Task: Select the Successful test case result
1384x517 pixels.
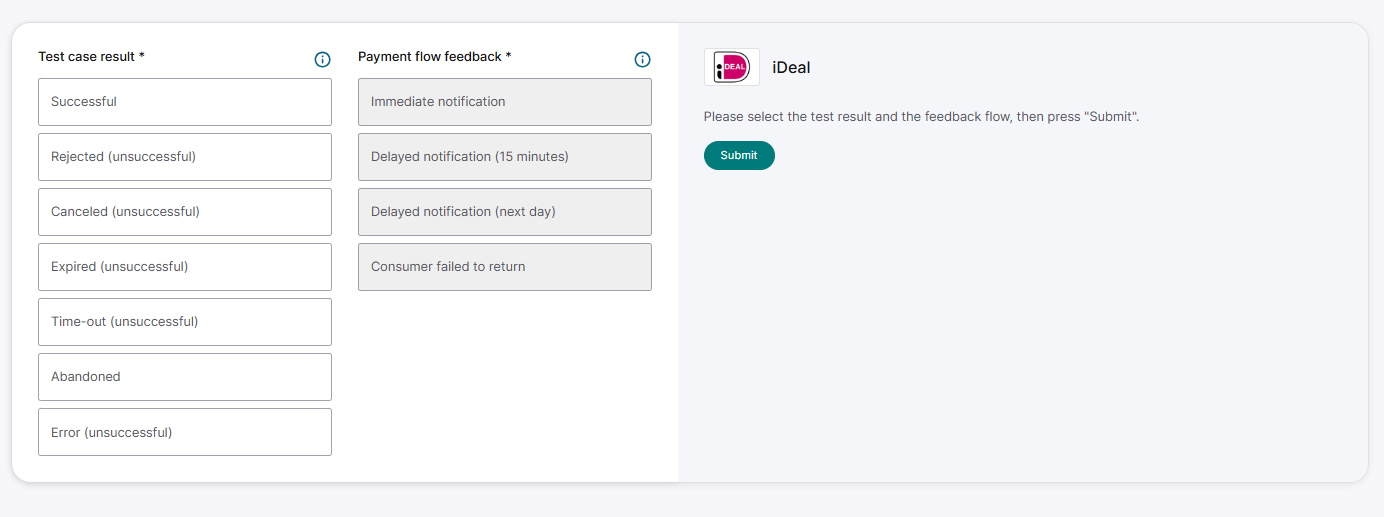Action: click(x=185, y=102)
